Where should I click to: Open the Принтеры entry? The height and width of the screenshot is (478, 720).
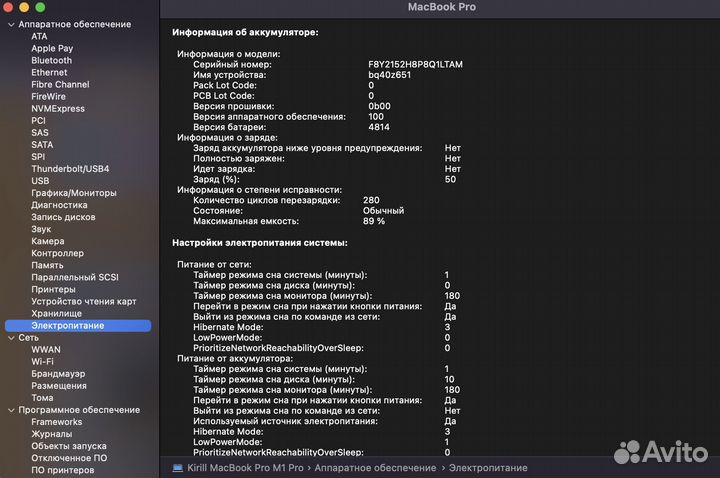click(x=53, y=289)
